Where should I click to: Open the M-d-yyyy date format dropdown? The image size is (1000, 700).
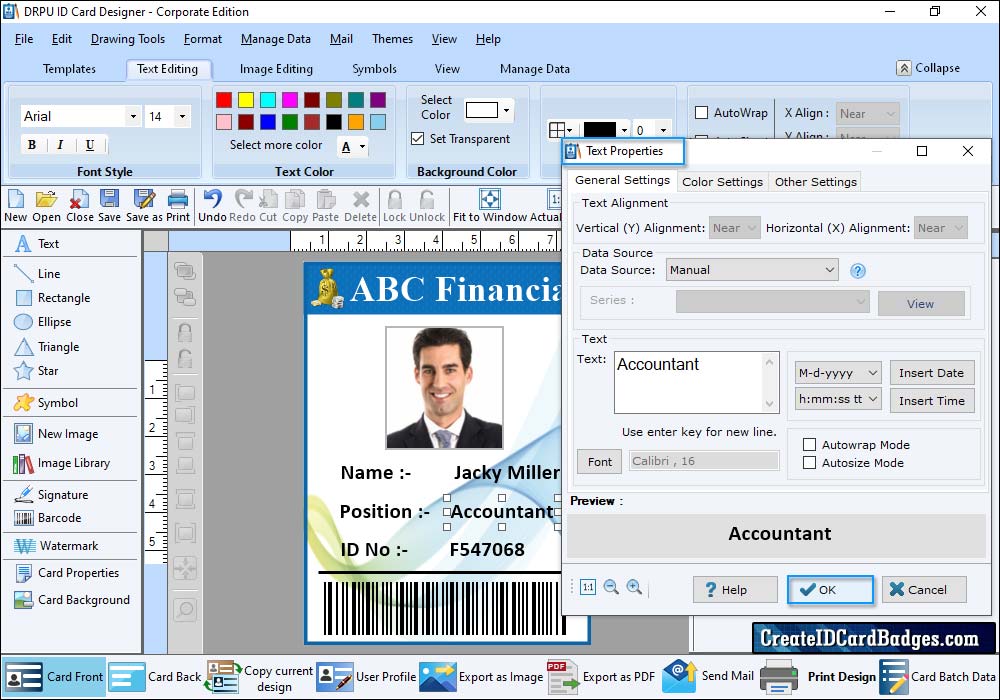(x=838, y=372)
